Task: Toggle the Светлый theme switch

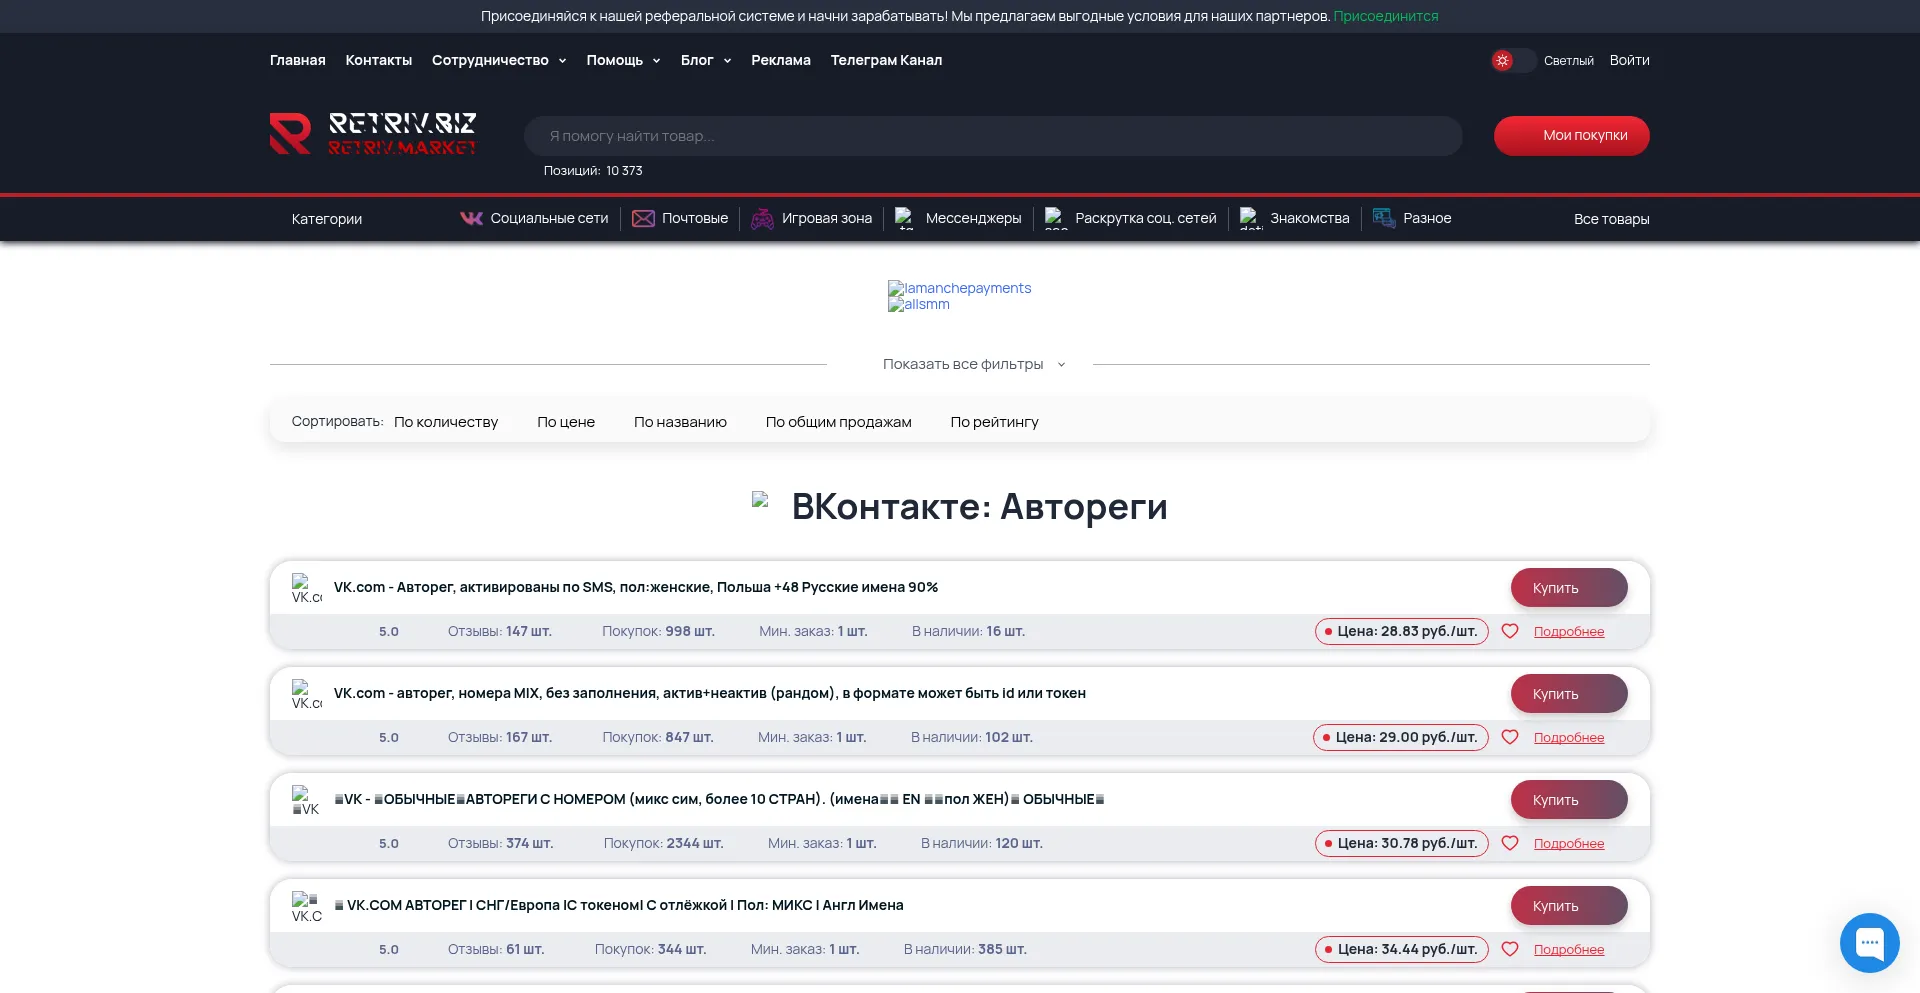Action: tap(1512, 60)
